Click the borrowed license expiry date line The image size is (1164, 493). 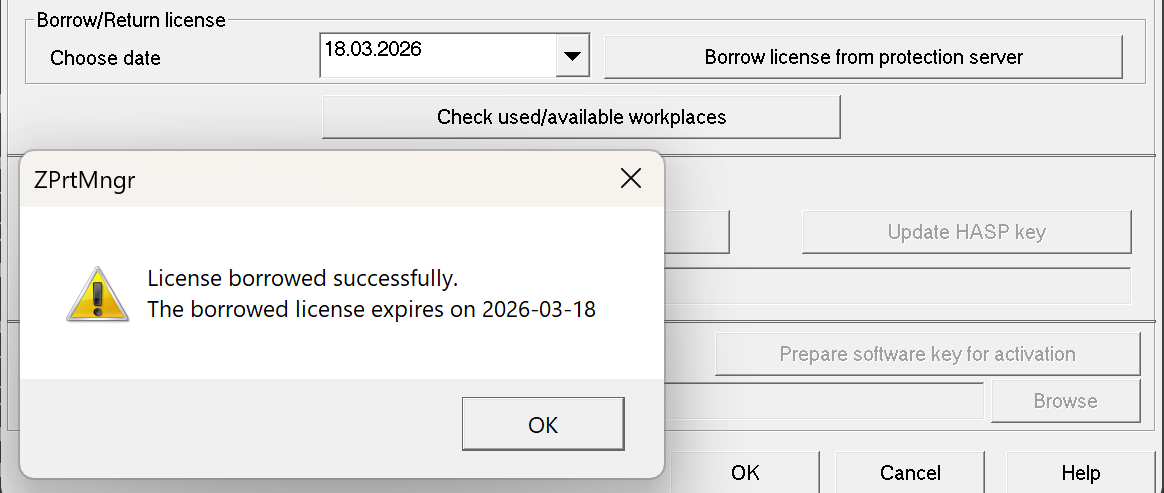(371, 310)
